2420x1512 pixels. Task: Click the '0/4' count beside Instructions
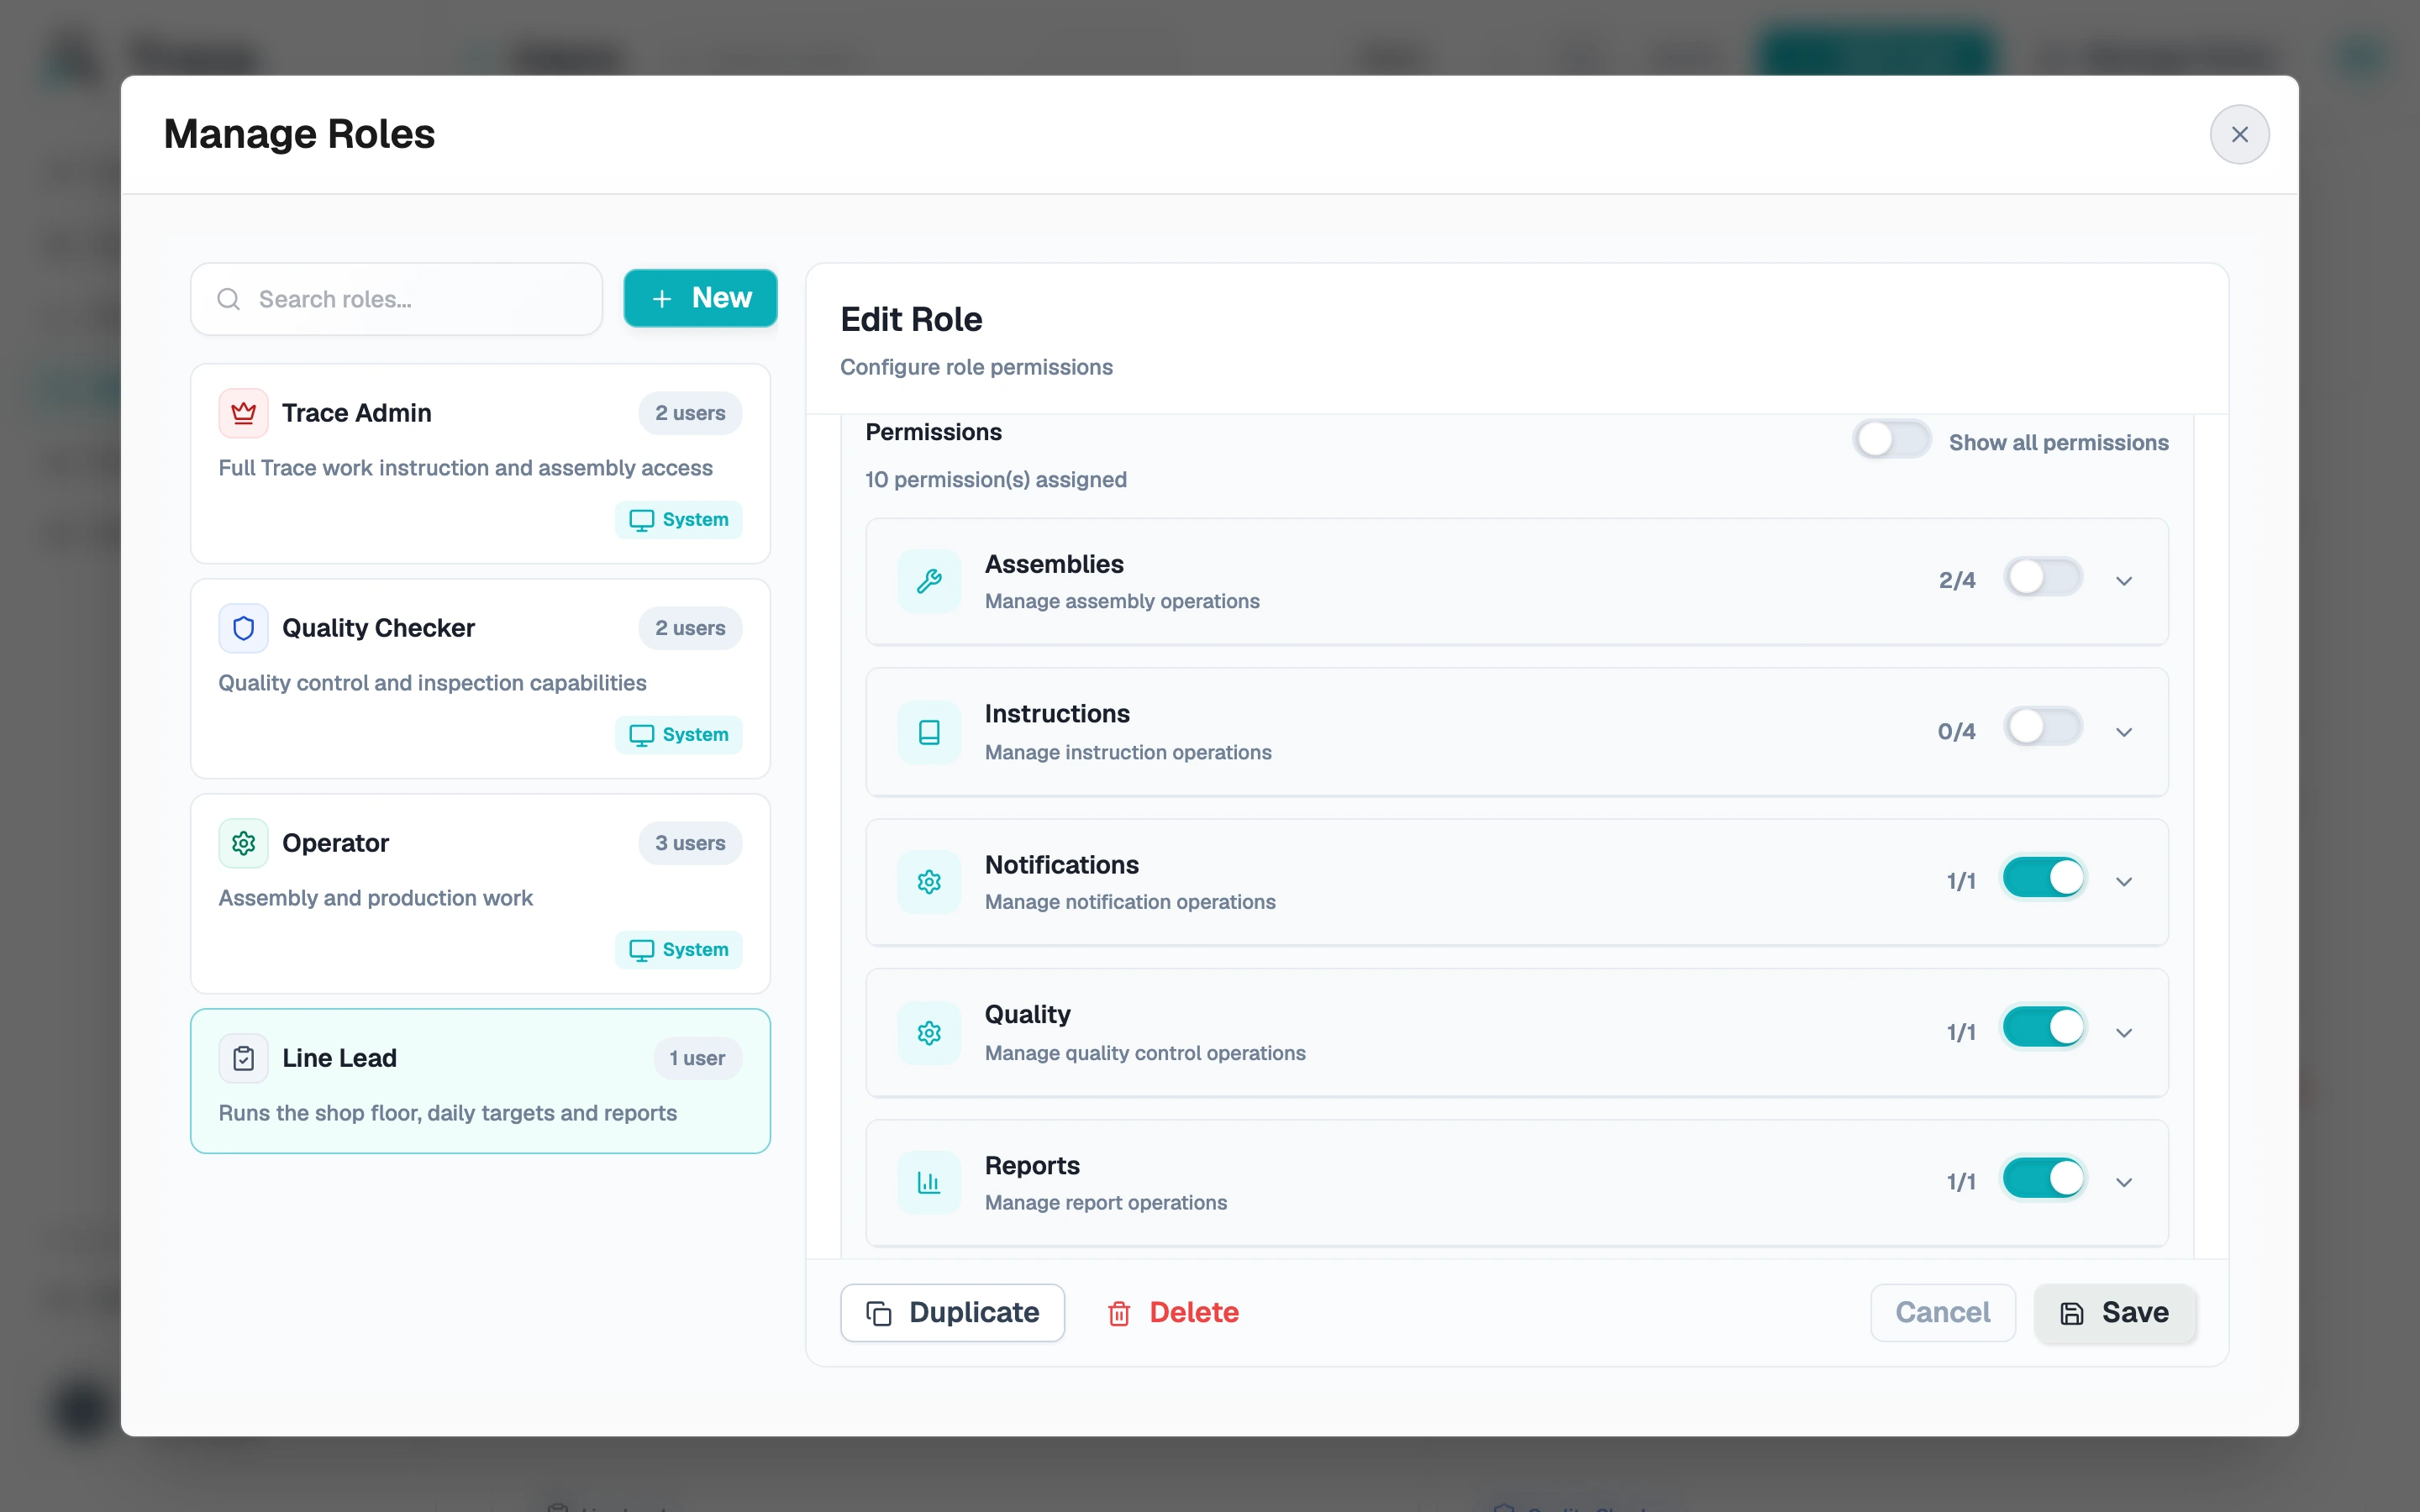click(1956, 732)
